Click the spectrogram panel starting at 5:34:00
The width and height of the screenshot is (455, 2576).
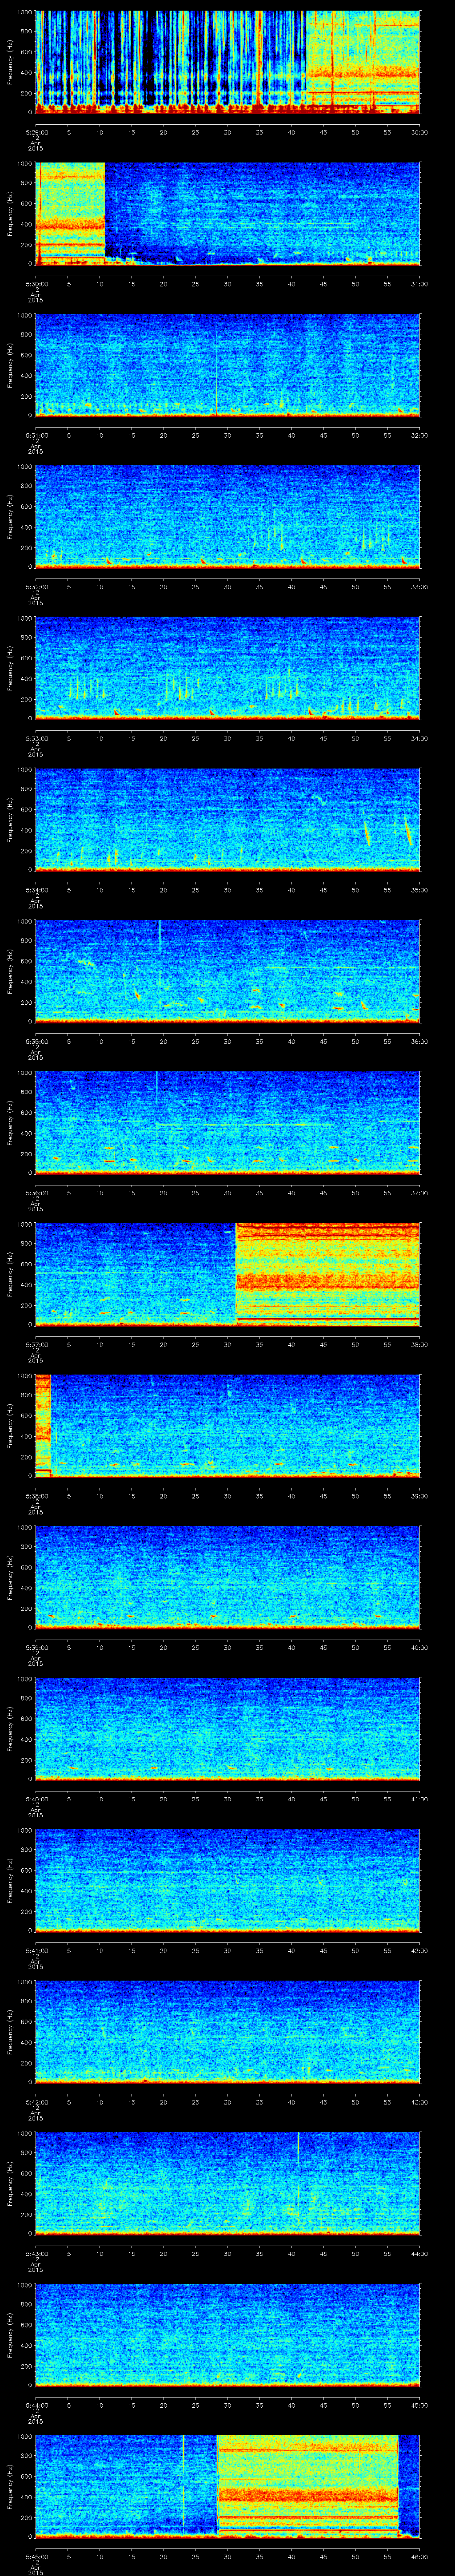pos(228,819)
